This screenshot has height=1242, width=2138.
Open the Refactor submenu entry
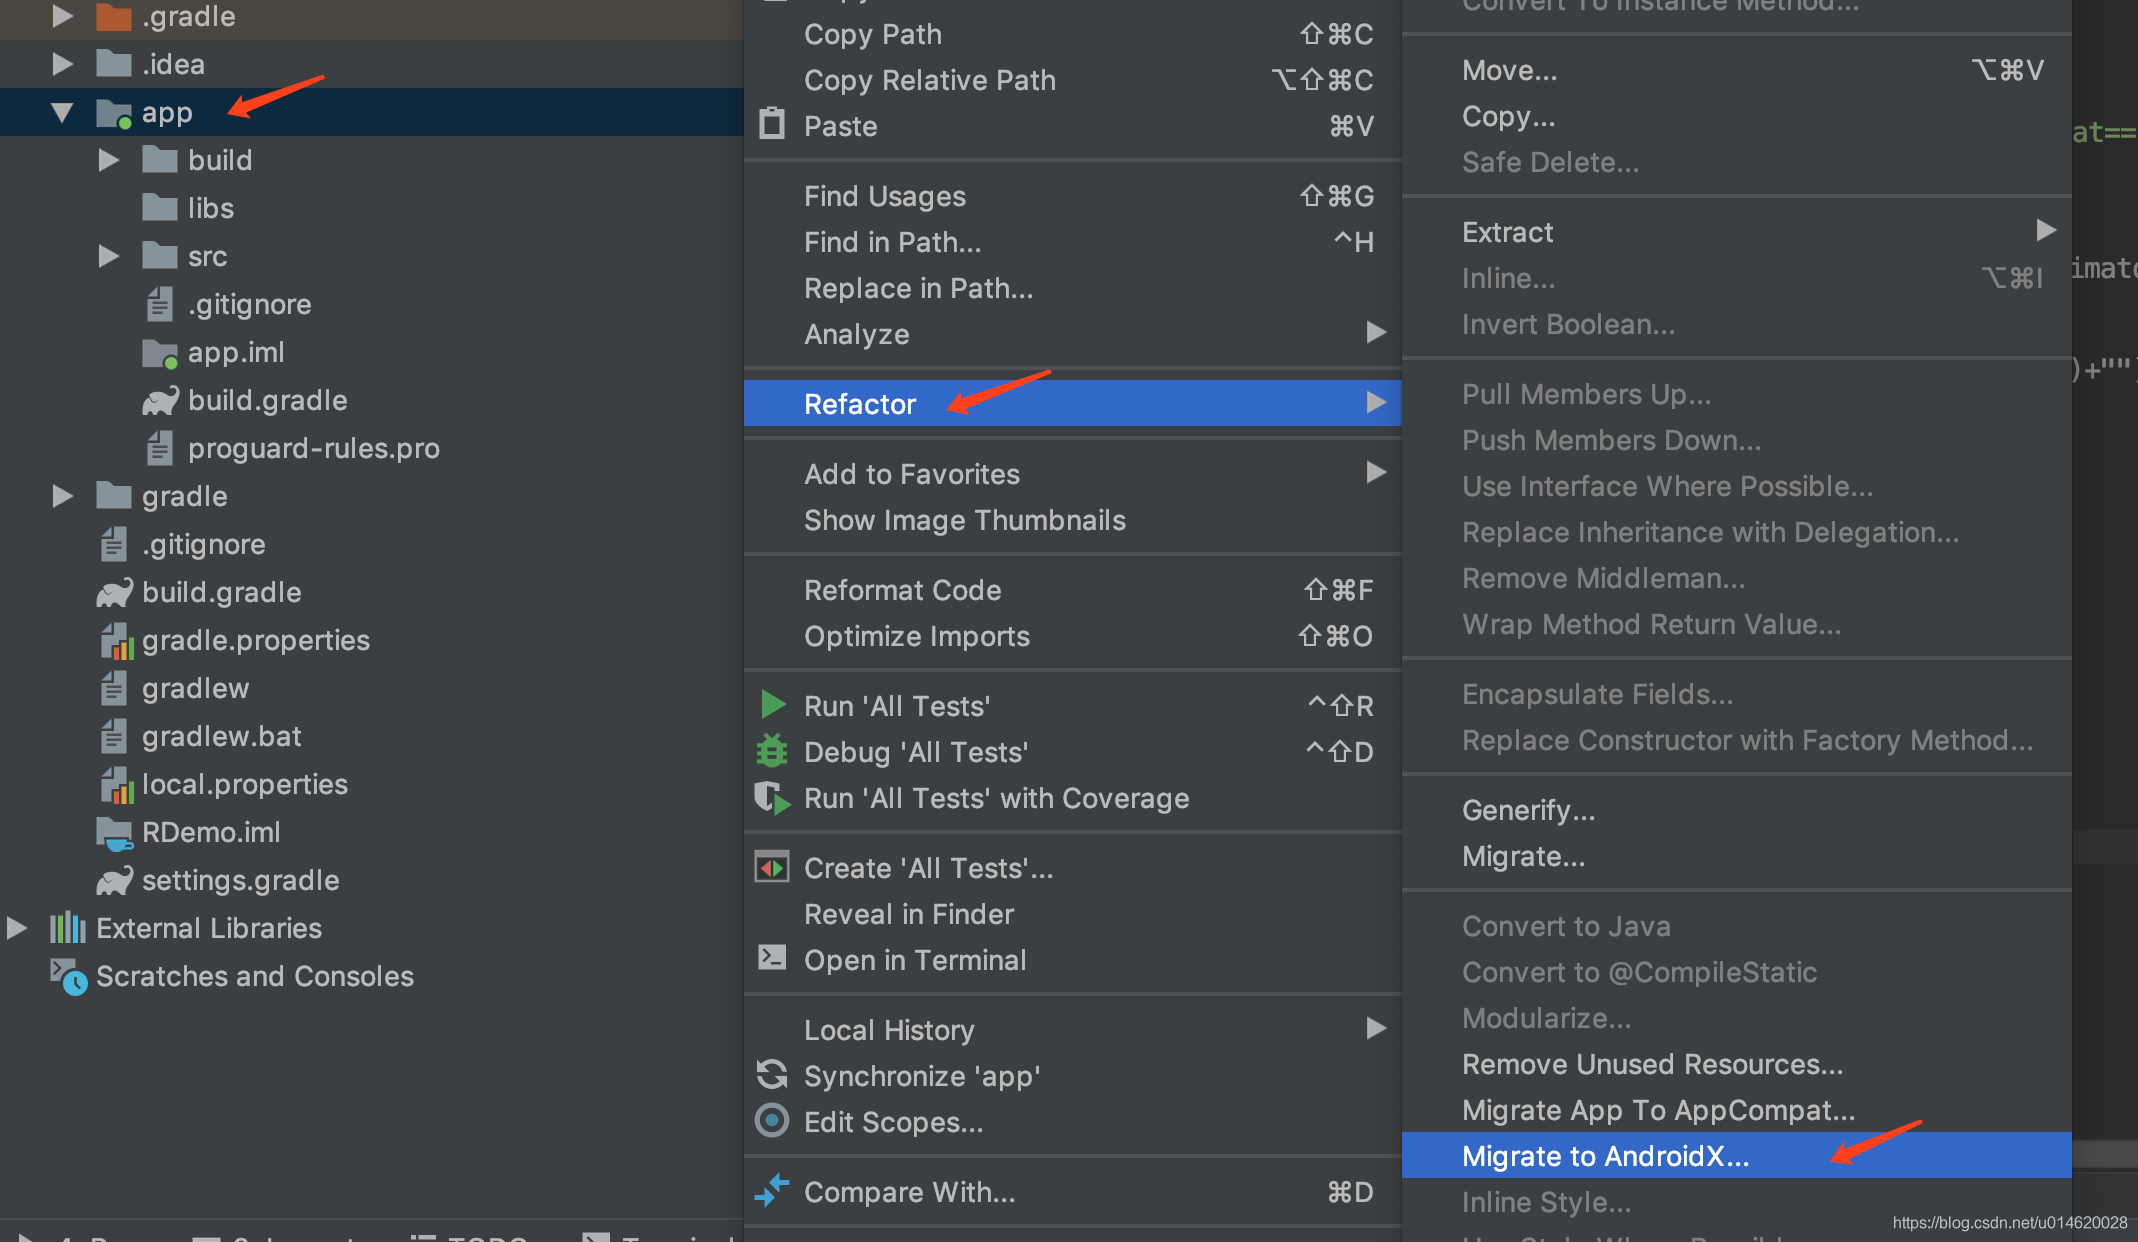(x=1072, y=404)
